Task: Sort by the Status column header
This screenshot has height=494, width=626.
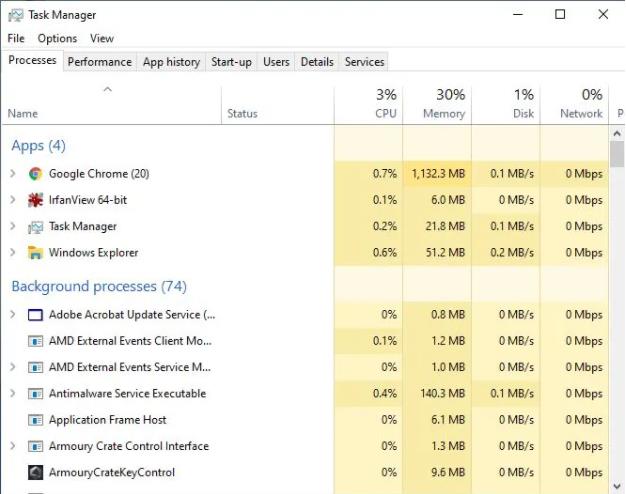Action: pyautogui.click(x=277, y=105)
